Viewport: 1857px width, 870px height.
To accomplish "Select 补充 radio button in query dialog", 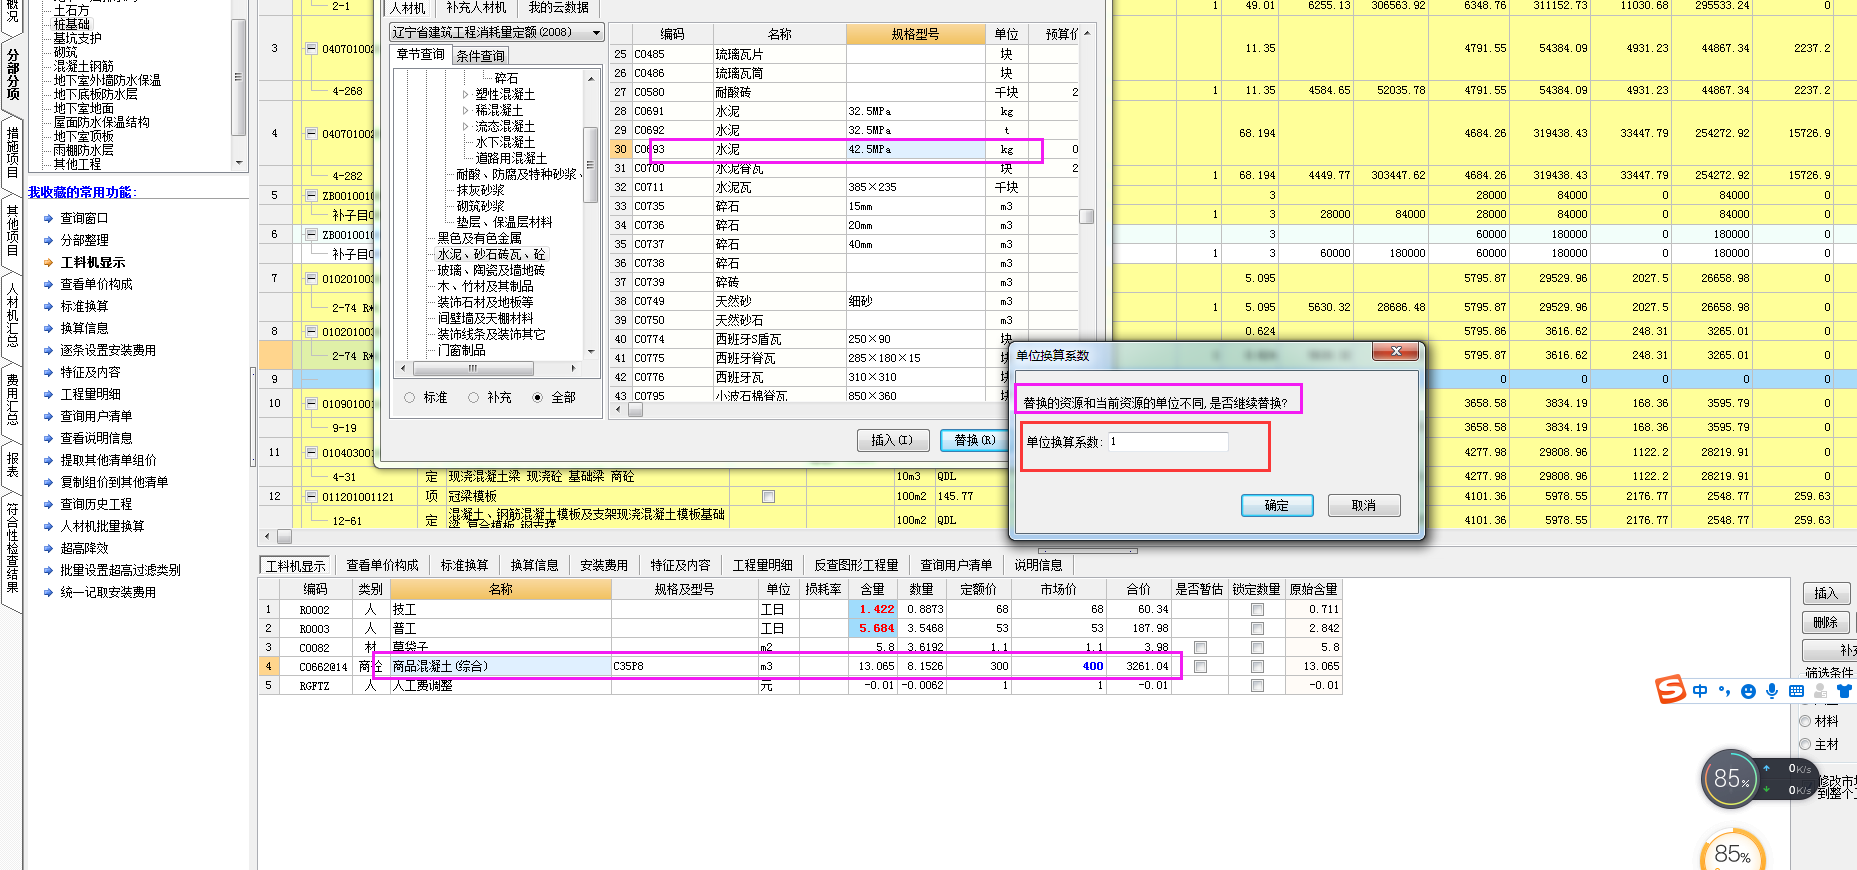I will 474,398.
